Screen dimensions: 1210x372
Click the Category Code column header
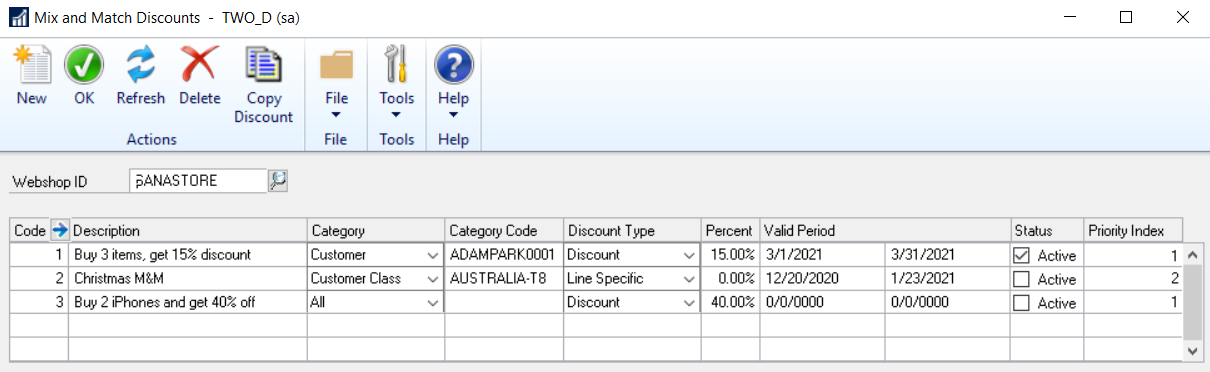505,230
